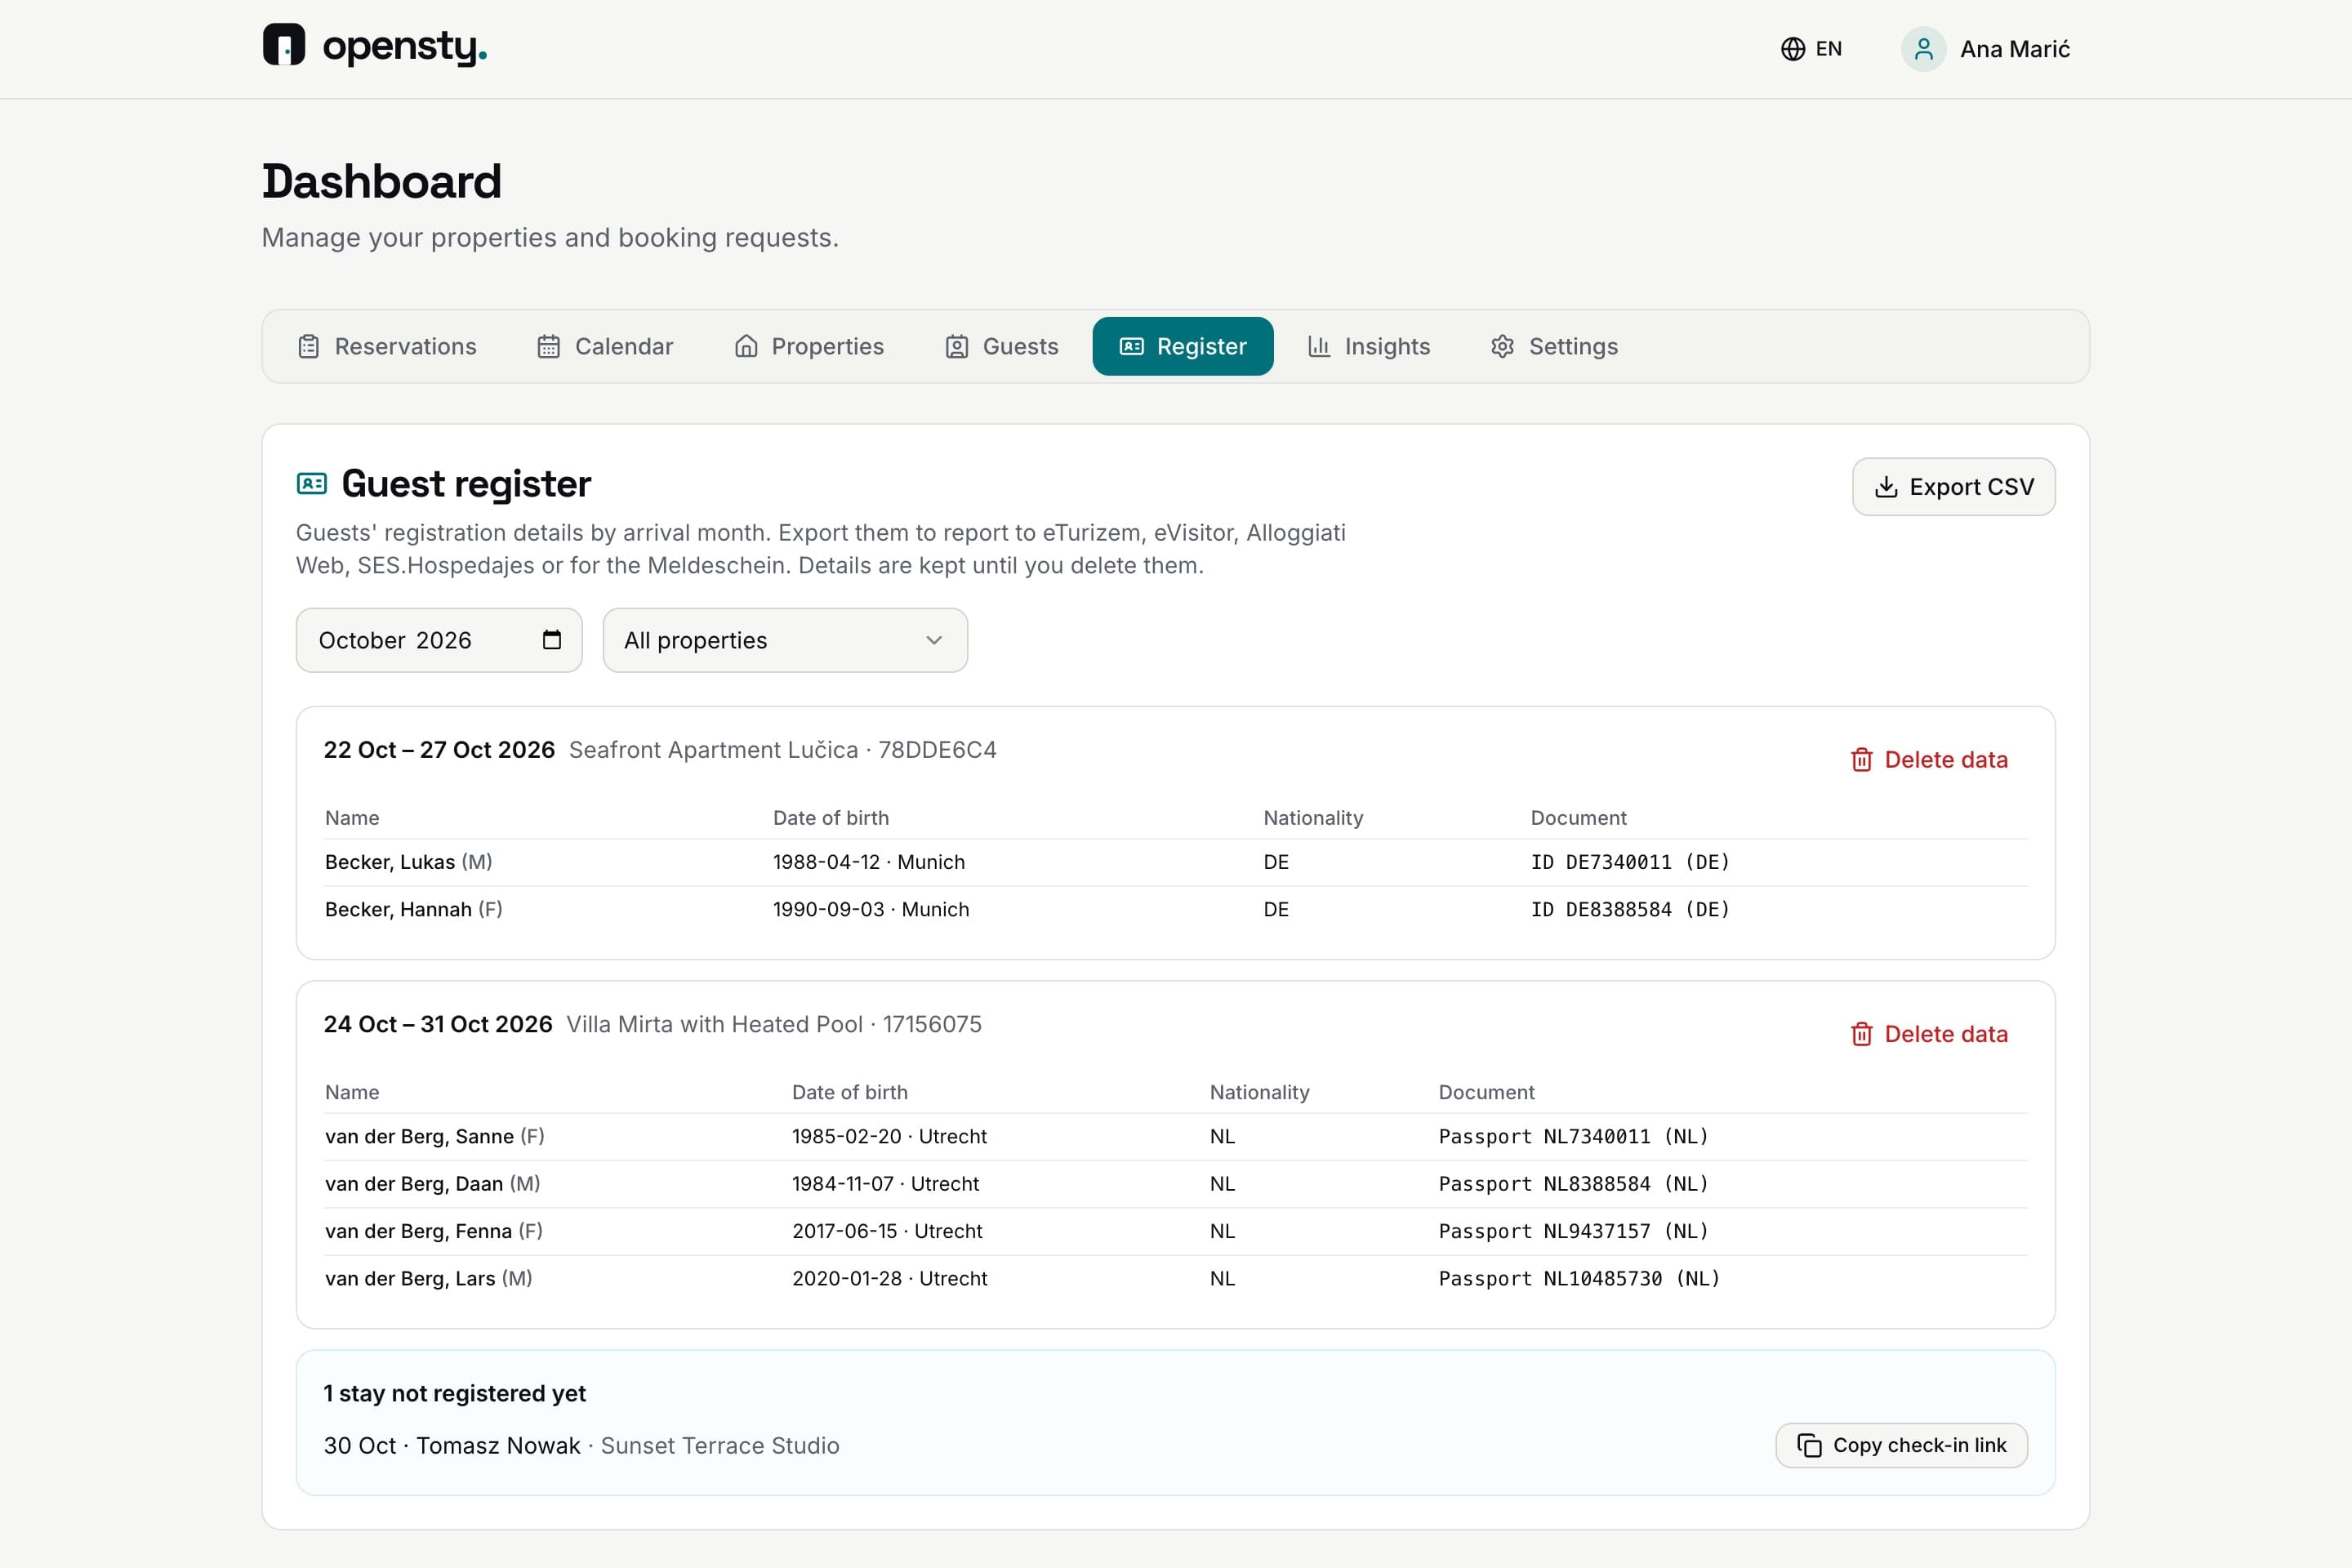
Task: Click the opensty logo icon
Action: pos(284,46)
